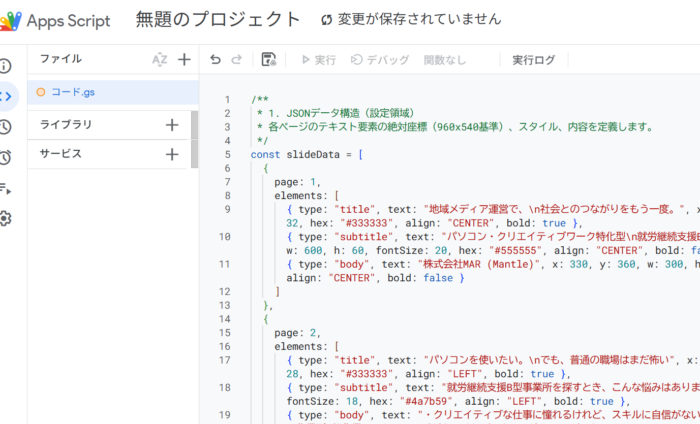Screen dimensions: 700x424
Task: Add a service with サービス plus
Action: pos(172,155)
